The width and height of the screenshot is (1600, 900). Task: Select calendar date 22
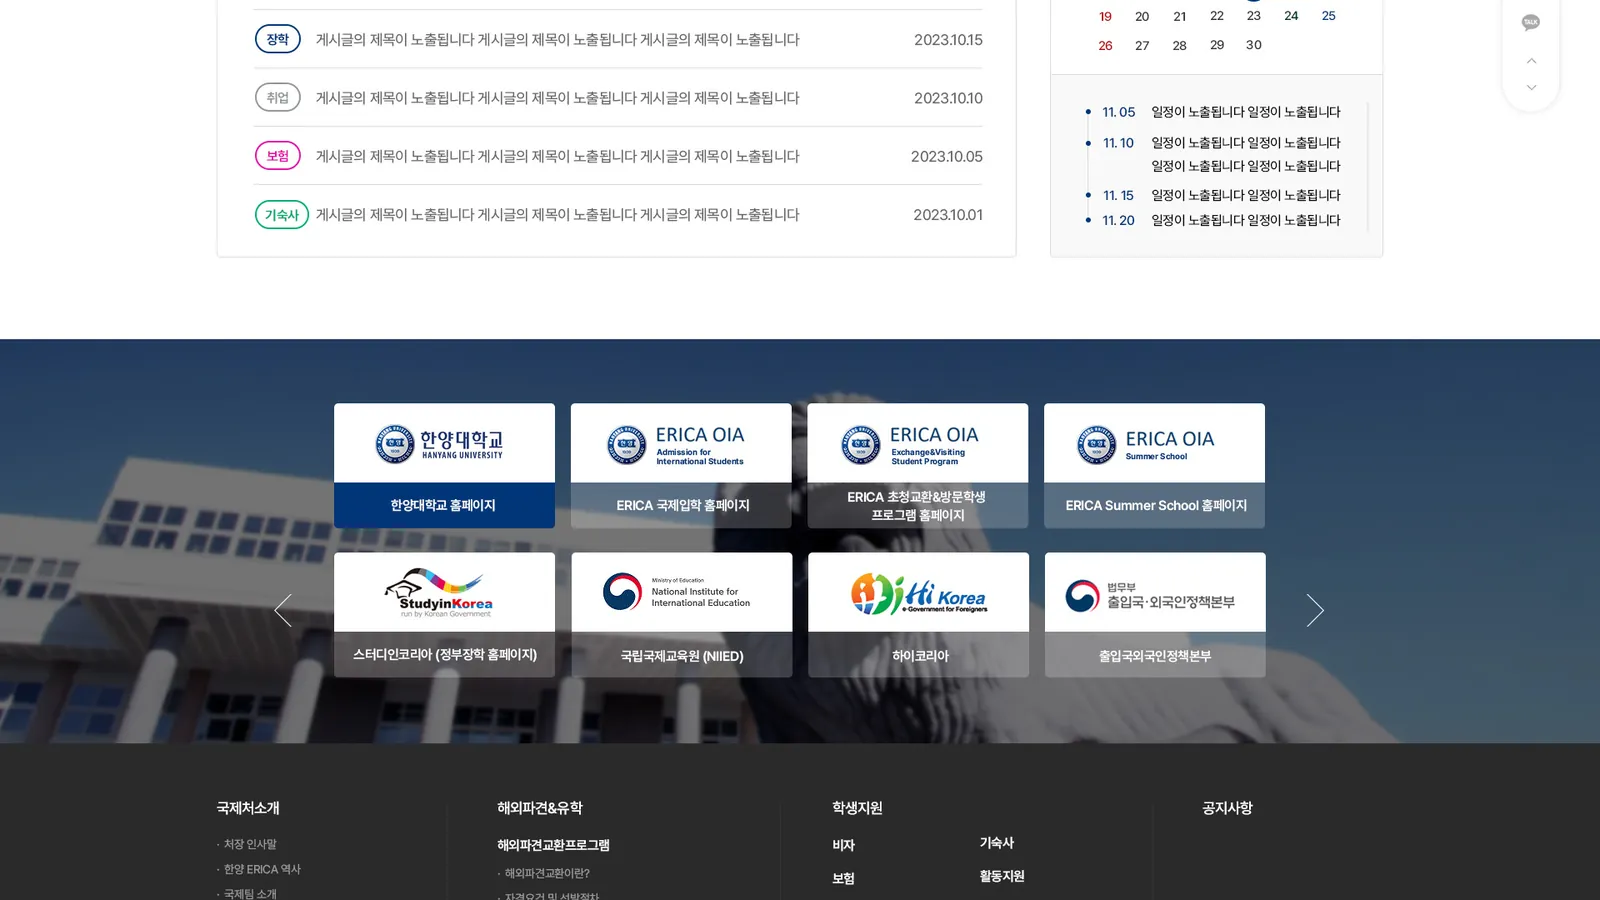pyautogui.click(x=1217, y=16)
